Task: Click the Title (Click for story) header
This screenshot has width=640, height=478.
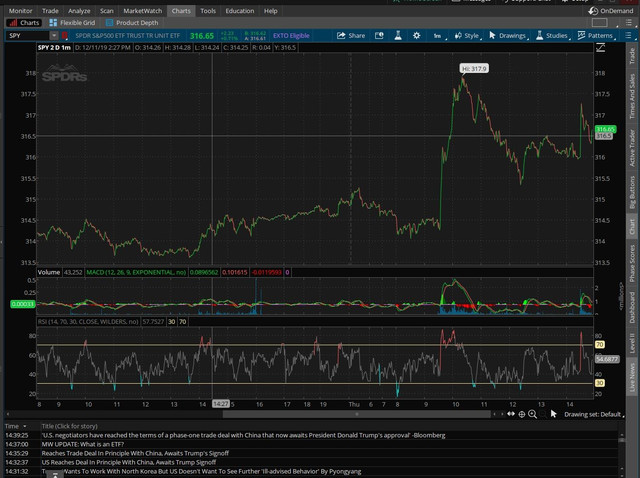Action: [69, 426]
